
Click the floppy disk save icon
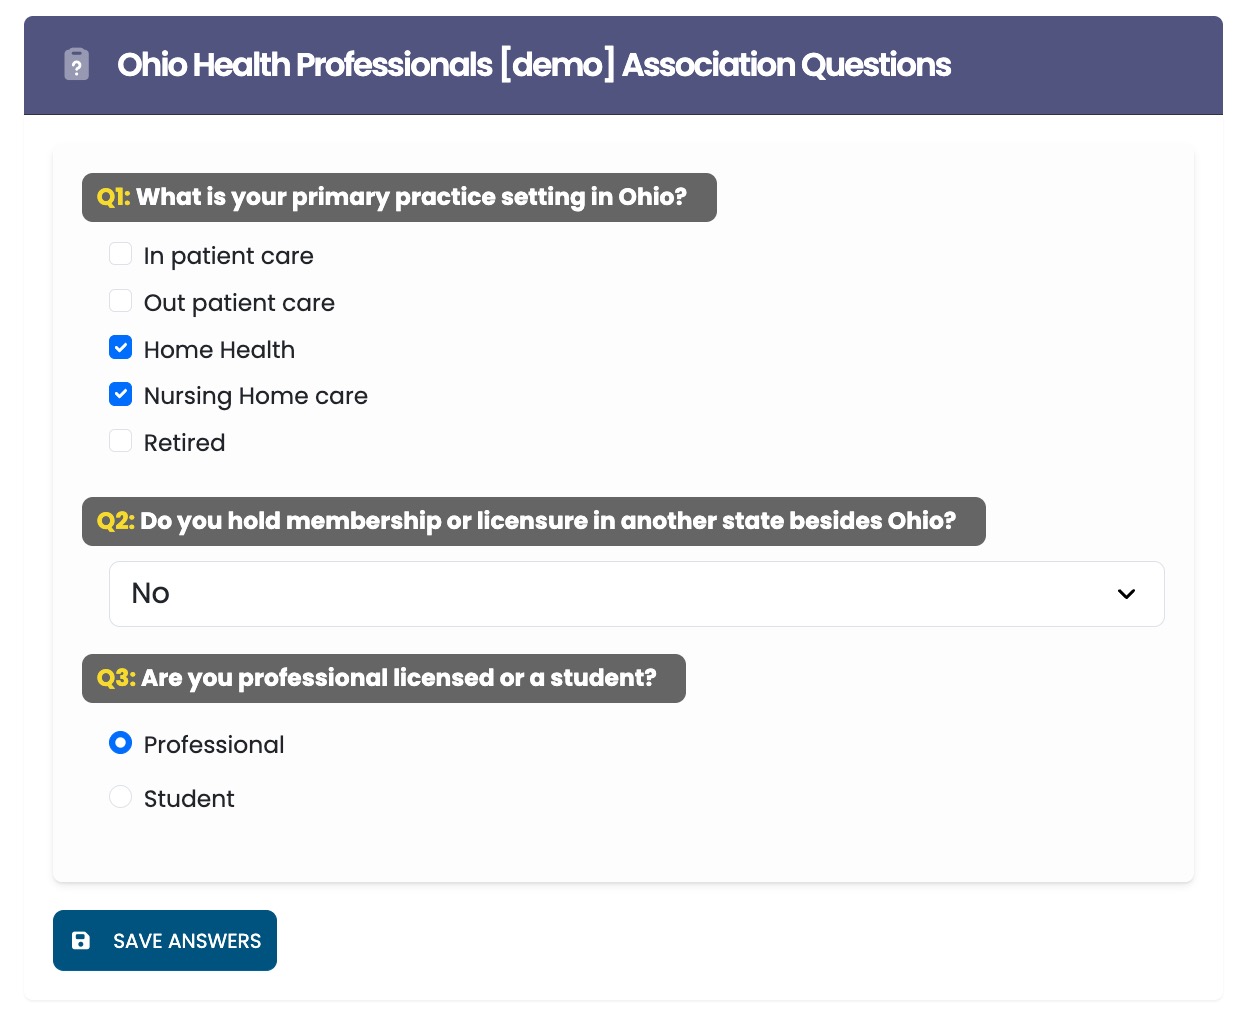pos(81,941)
